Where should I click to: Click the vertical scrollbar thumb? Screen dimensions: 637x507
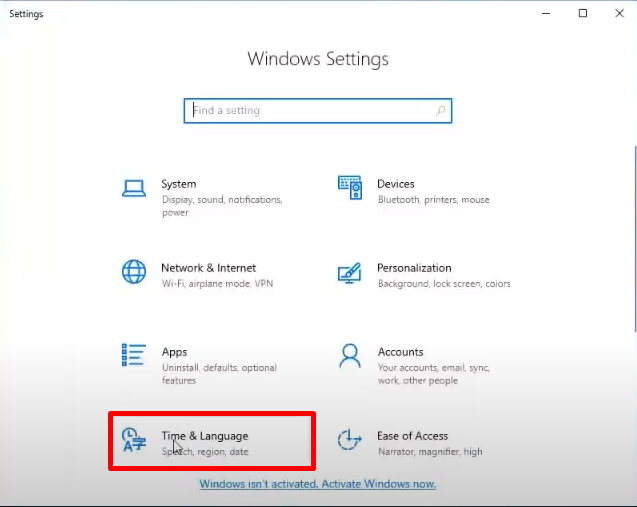point(635,239)
